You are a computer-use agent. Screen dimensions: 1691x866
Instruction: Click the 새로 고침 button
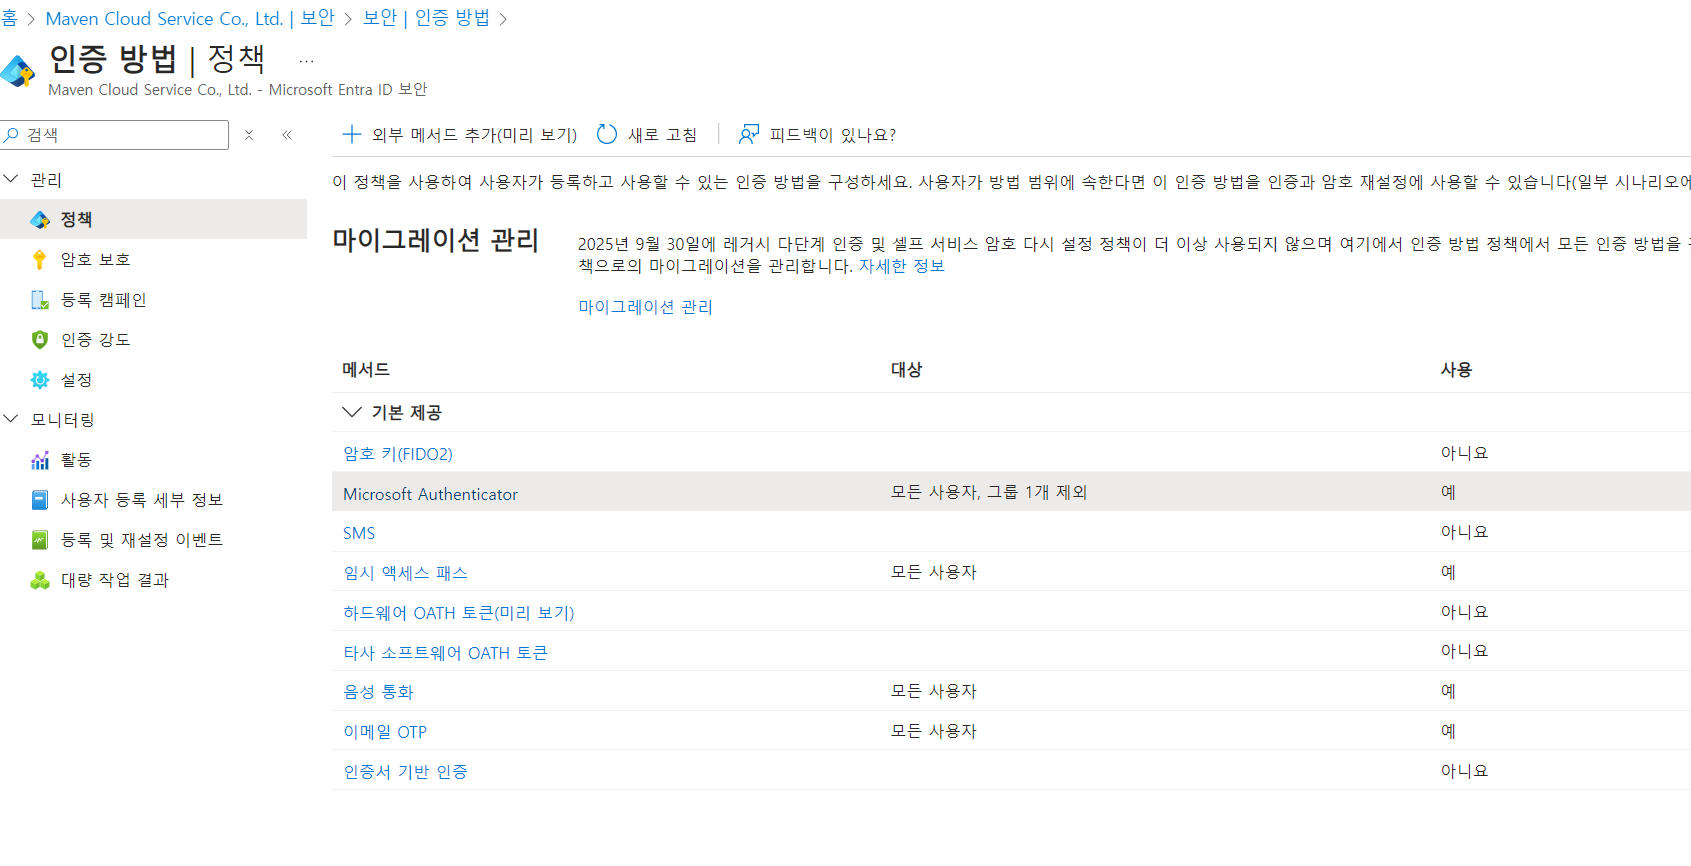(647, 134)
